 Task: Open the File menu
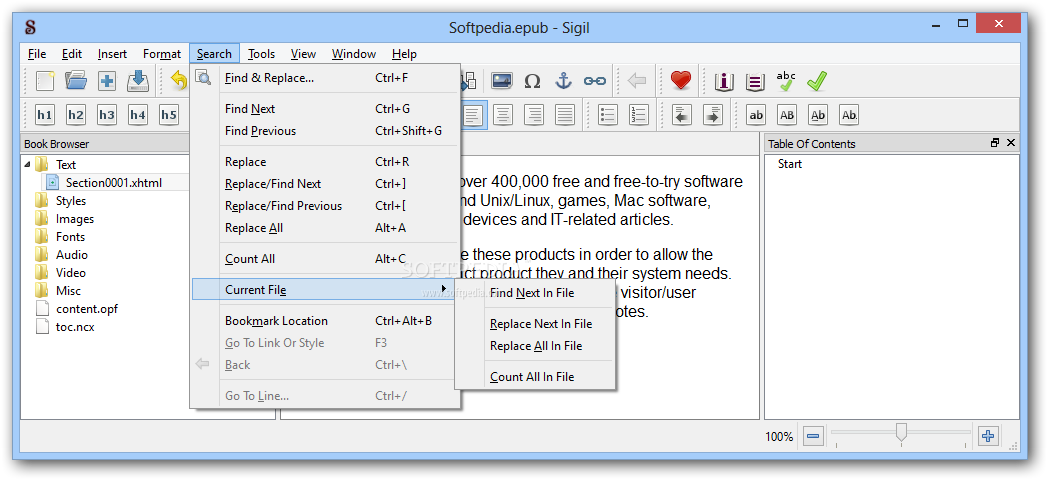tap(37, 54)
